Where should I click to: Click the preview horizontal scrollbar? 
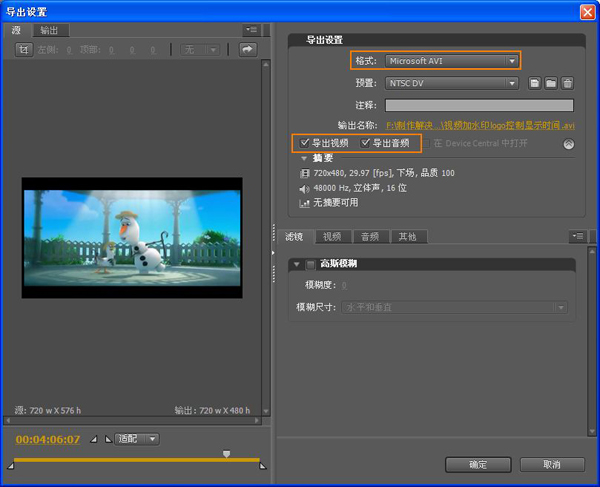[x=132, y=420]
